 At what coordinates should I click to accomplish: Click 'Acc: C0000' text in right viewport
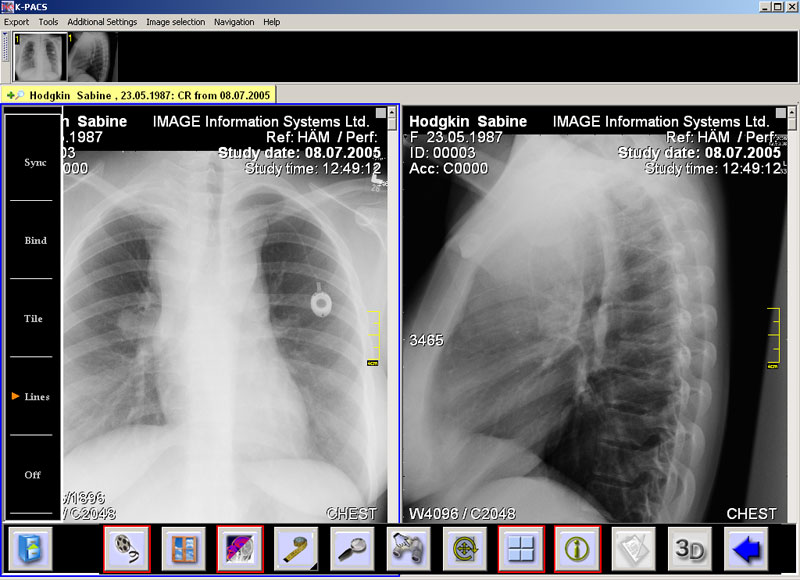point(448,168)
